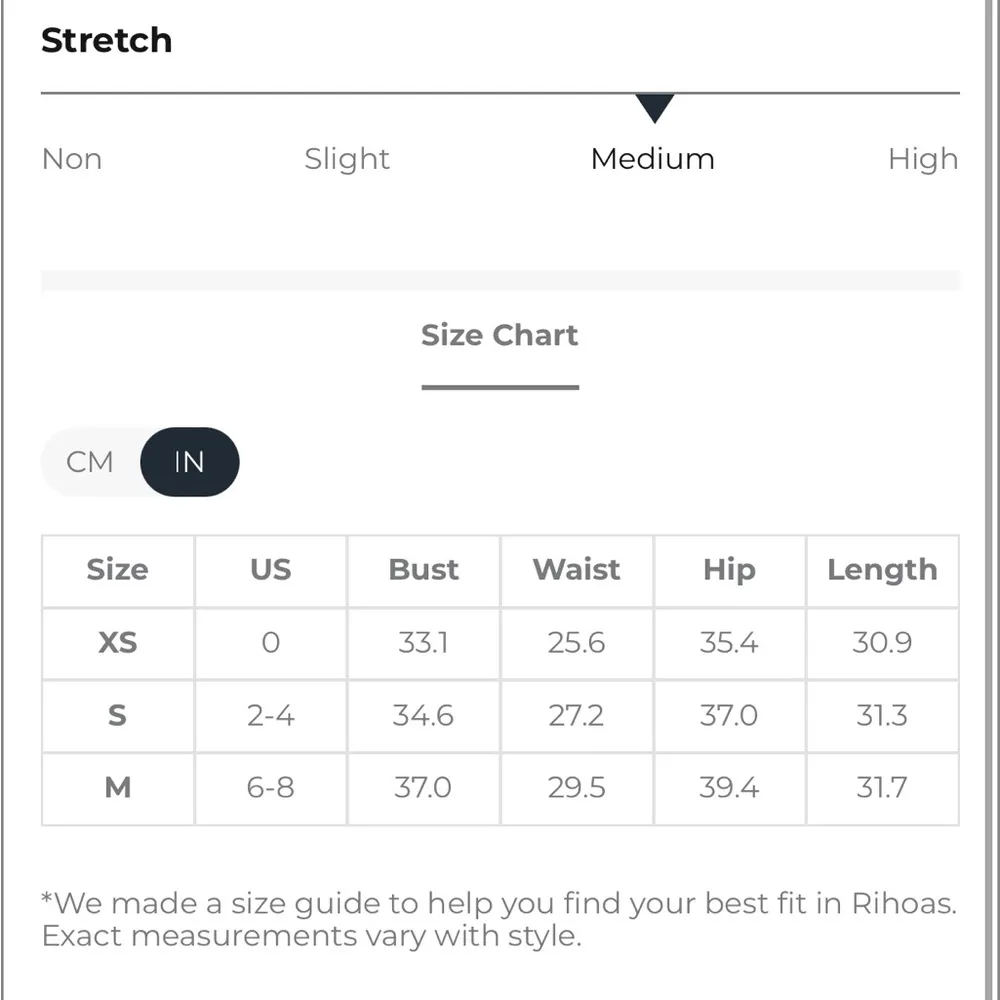This screenshot has width=1000, height=1000.
Task: Click the US 6-8 size cell
Action: [270, 788]
